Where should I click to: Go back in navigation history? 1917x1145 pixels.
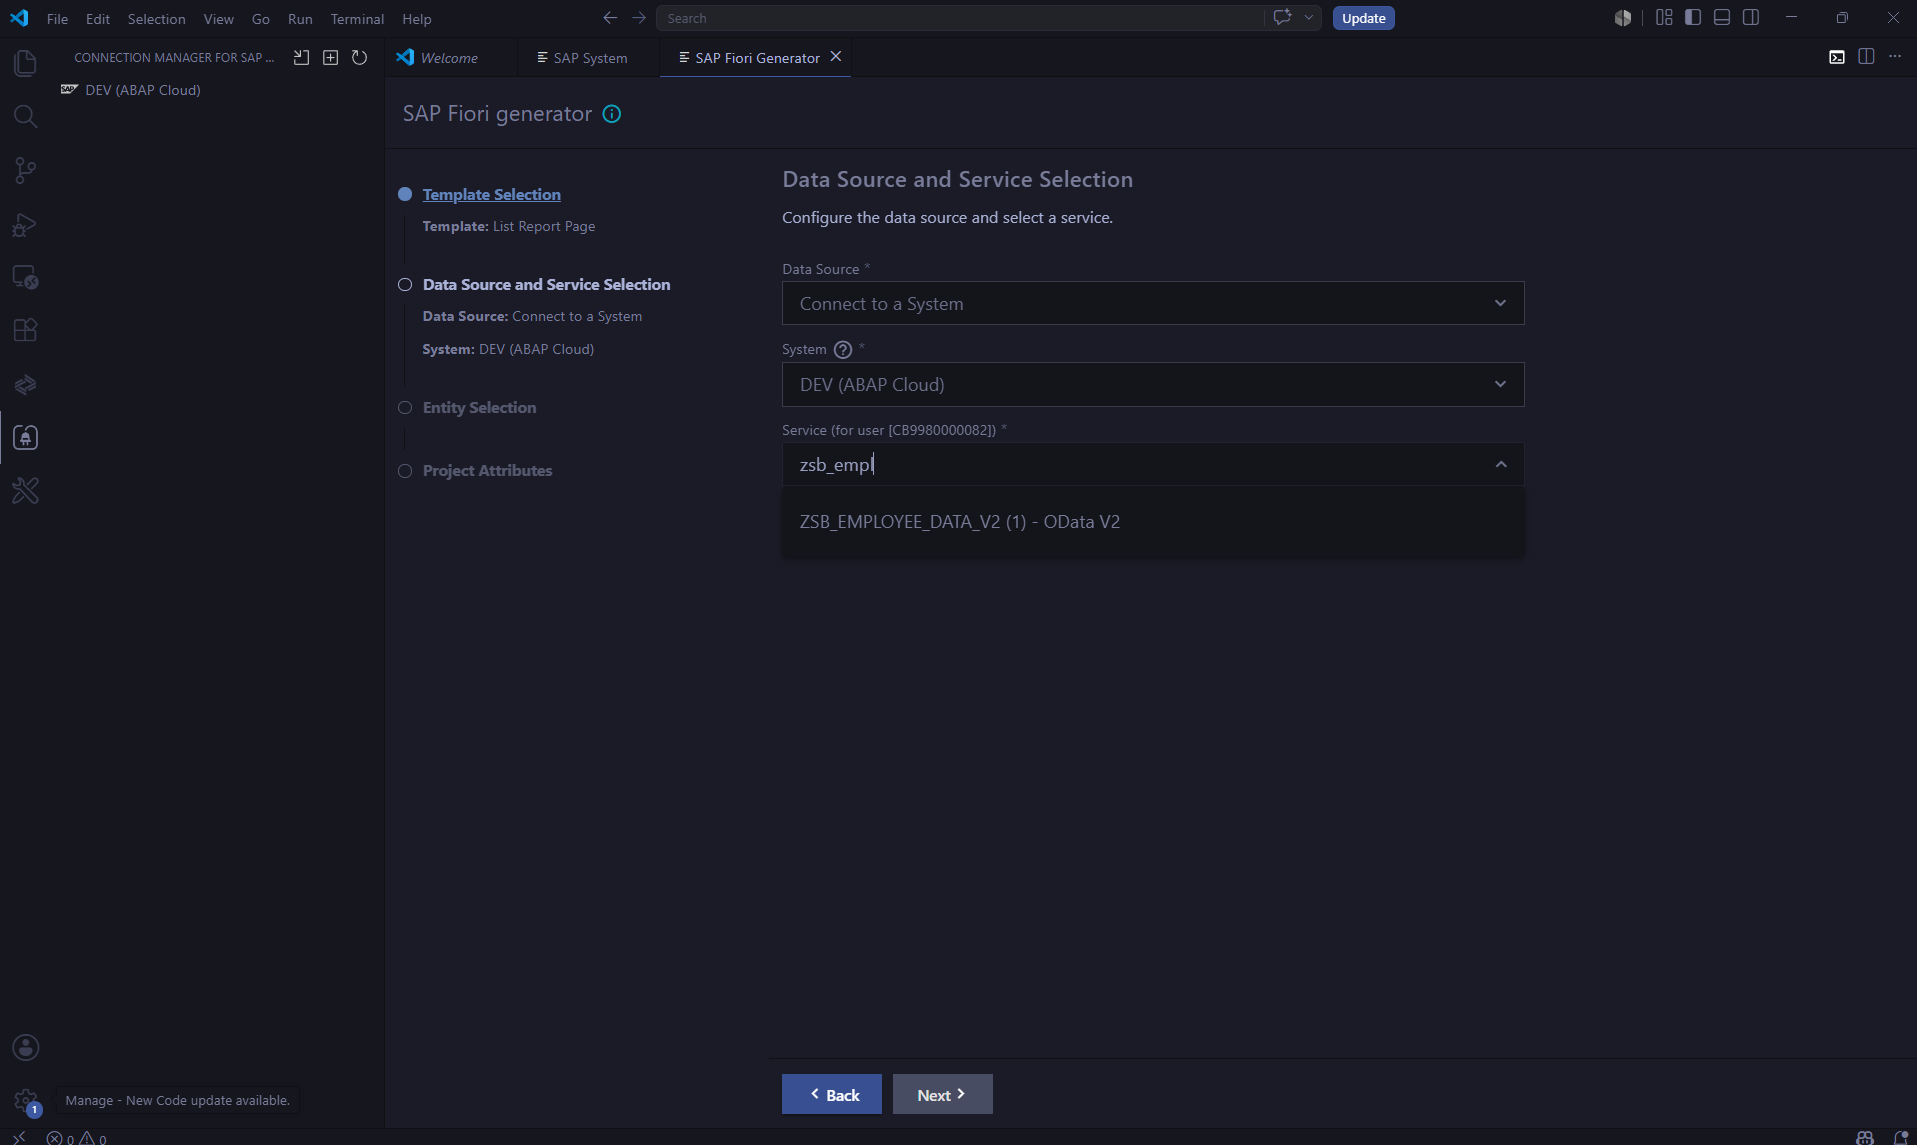[610, 18]
